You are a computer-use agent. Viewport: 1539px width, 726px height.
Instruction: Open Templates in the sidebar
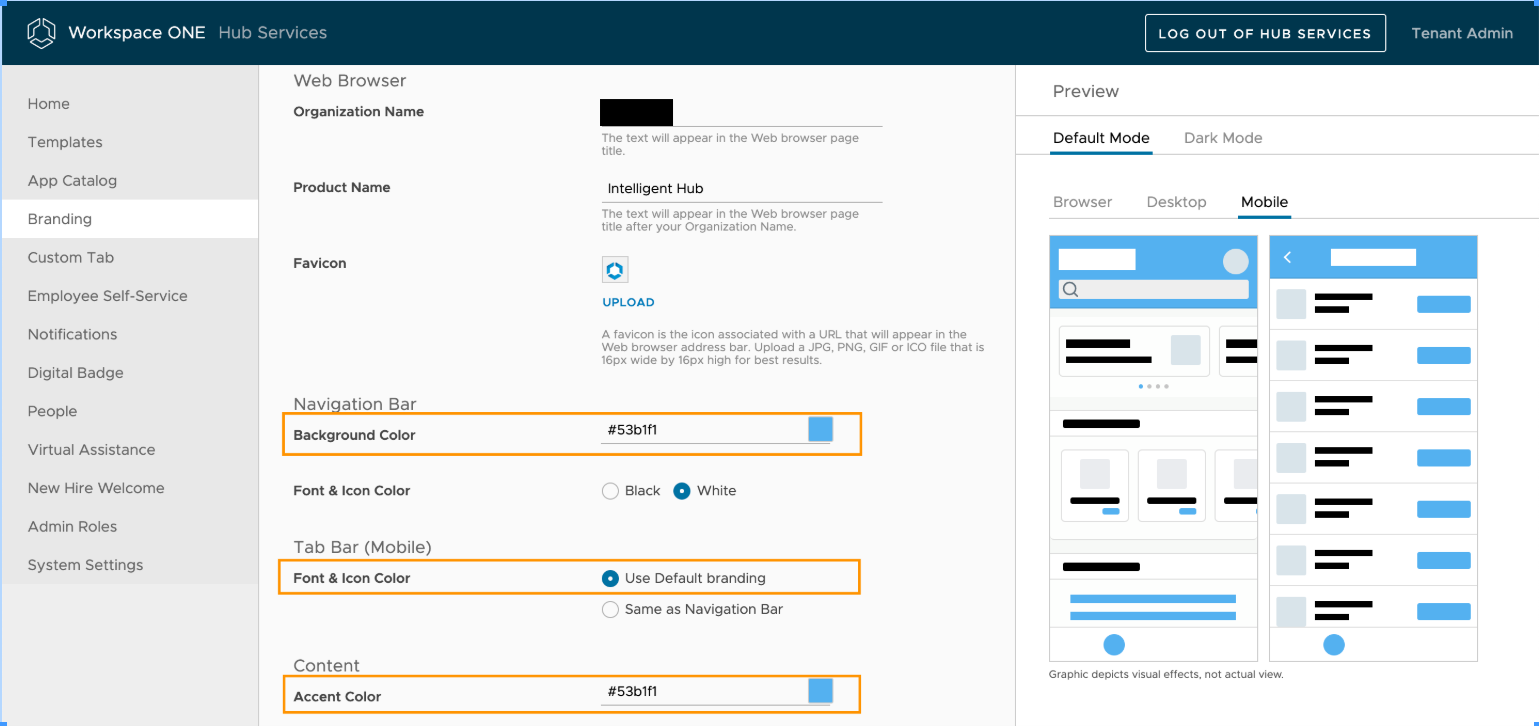[x=130, y=142]
